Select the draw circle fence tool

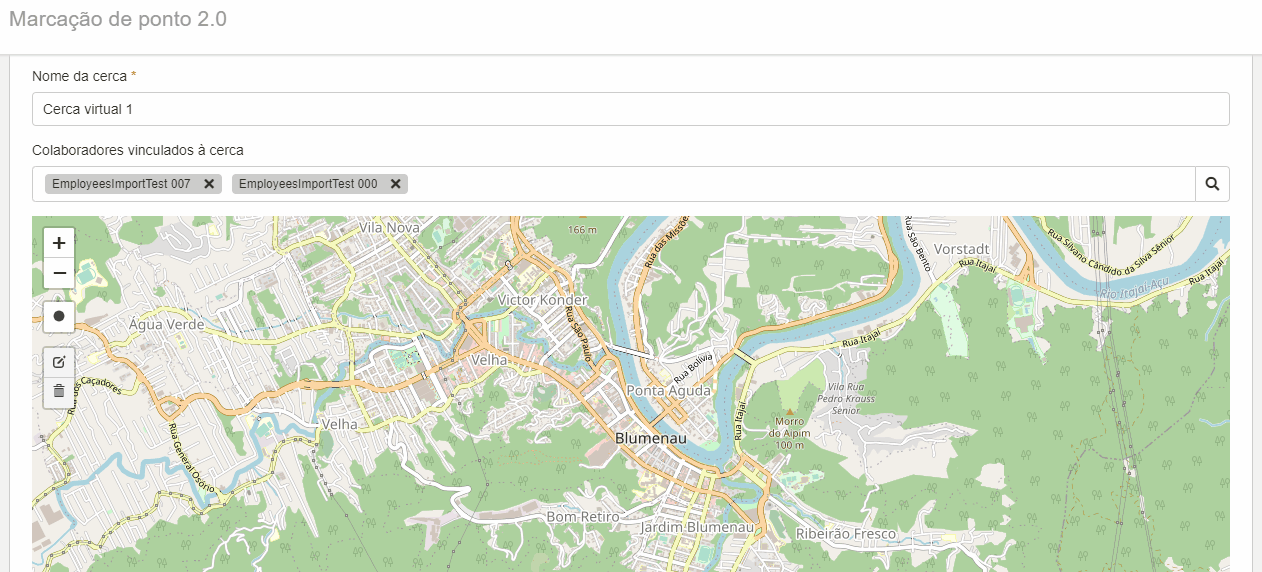59,316
